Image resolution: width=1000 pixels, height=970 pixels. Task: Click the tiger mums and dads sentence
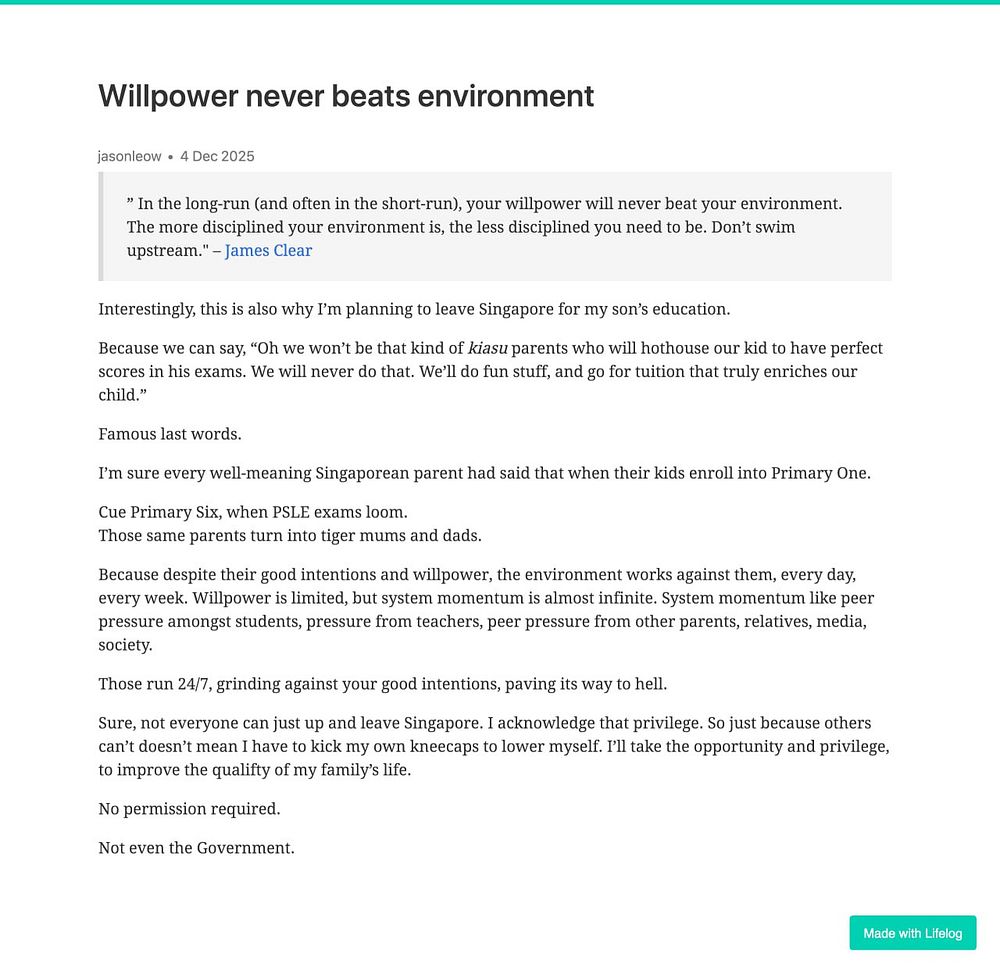pyautogui.click(x=290, y=536)
